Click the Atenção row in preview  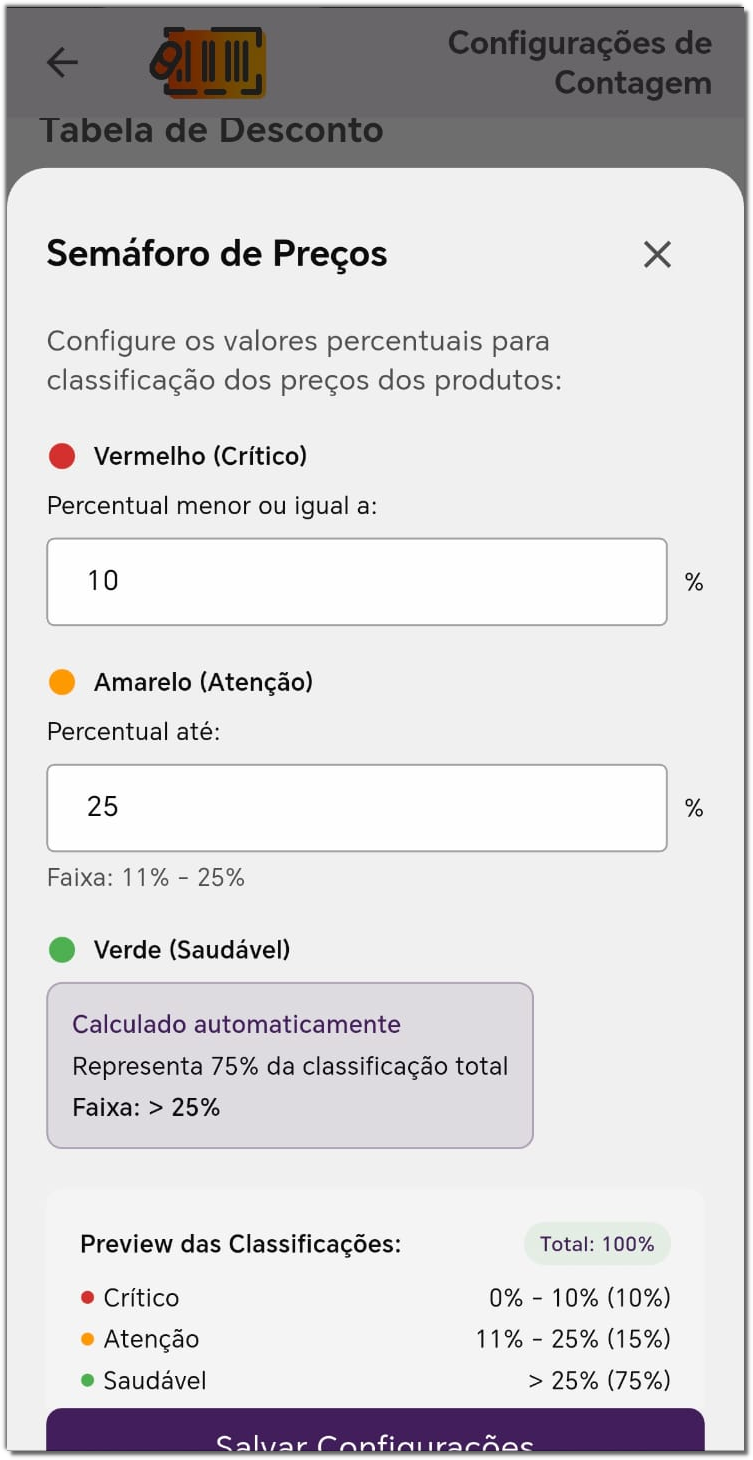[x=375, y=1339]
